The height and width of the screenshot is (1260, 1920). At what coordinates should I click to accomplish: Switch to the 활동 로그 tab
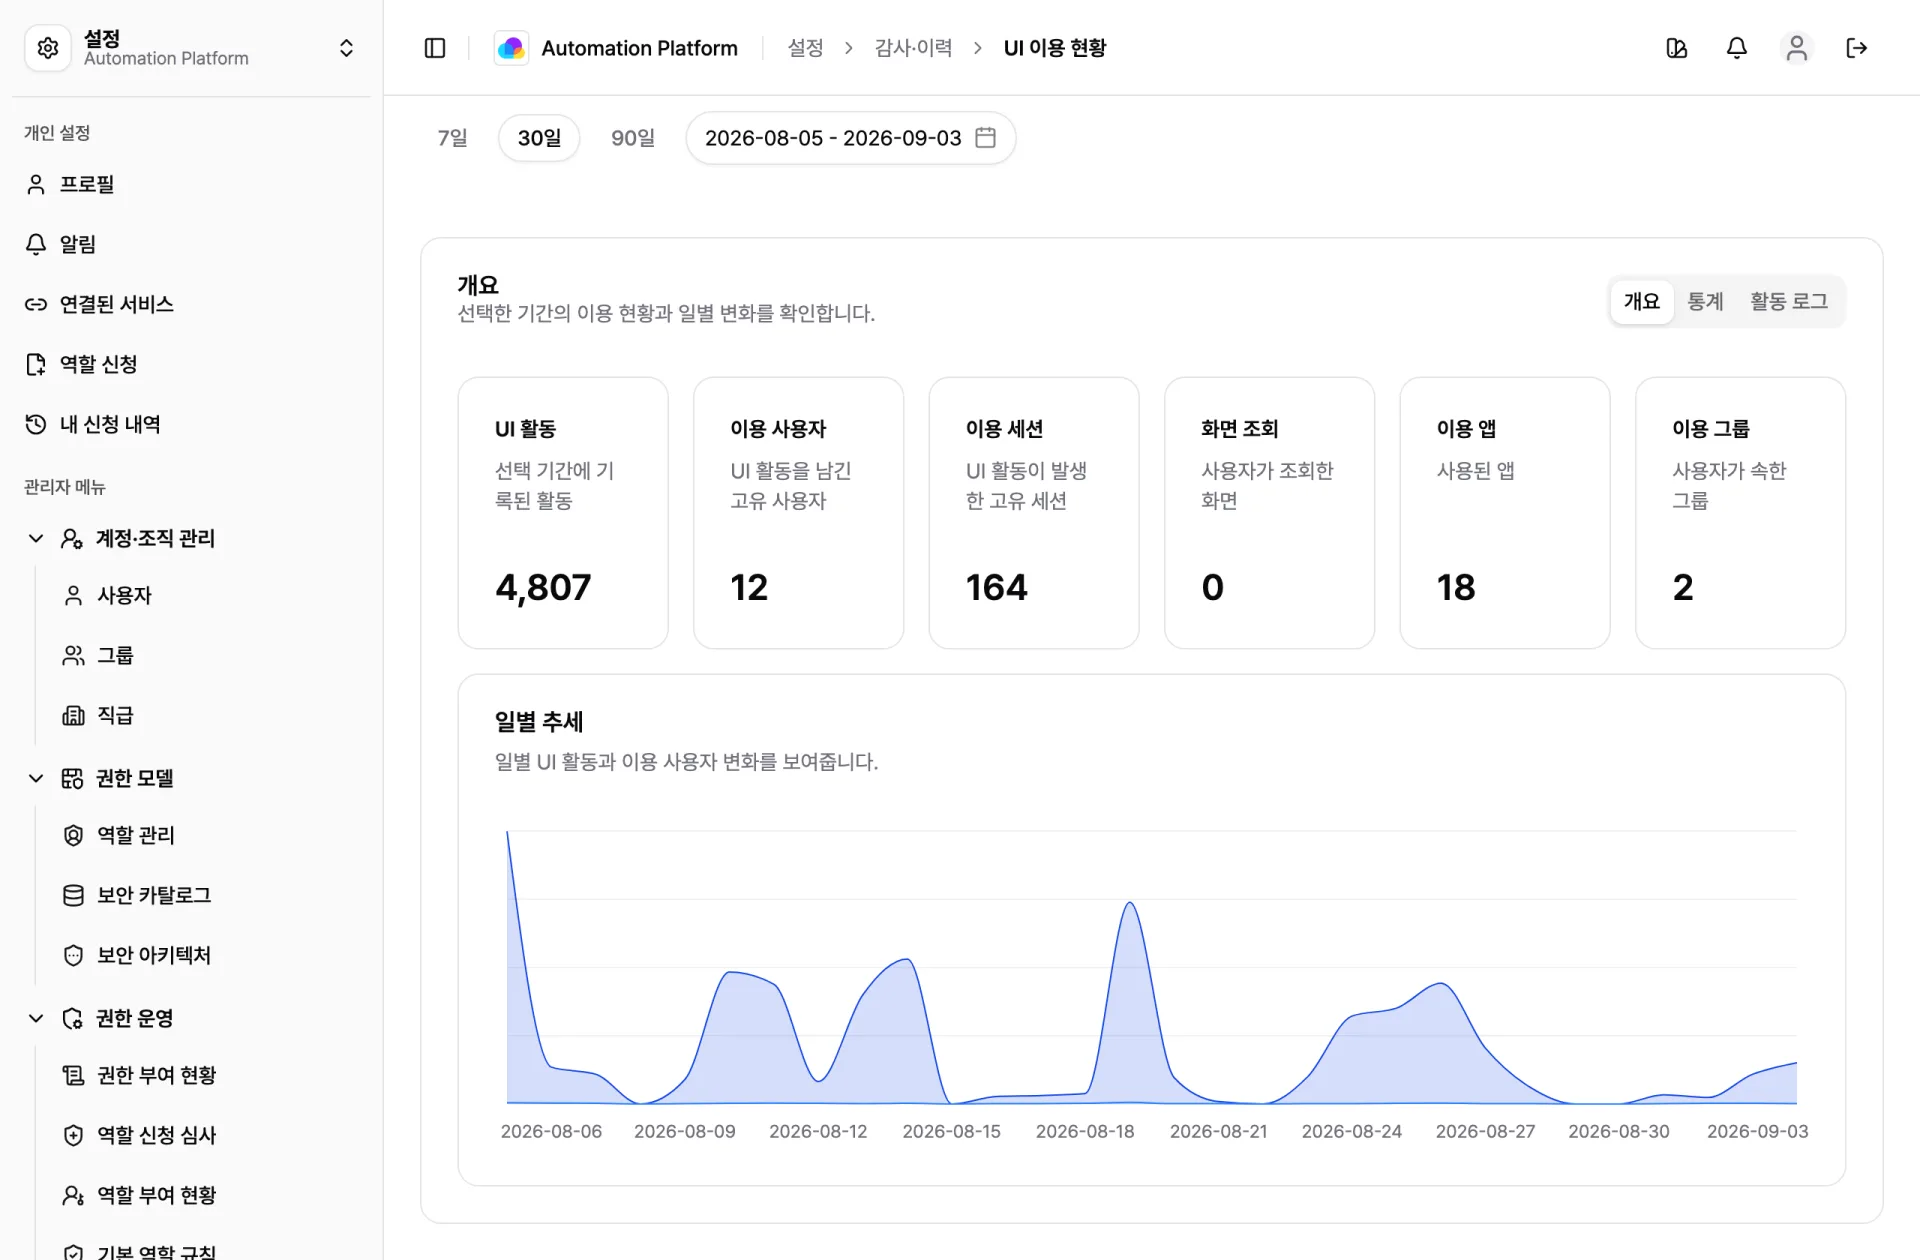(1788, 301)
